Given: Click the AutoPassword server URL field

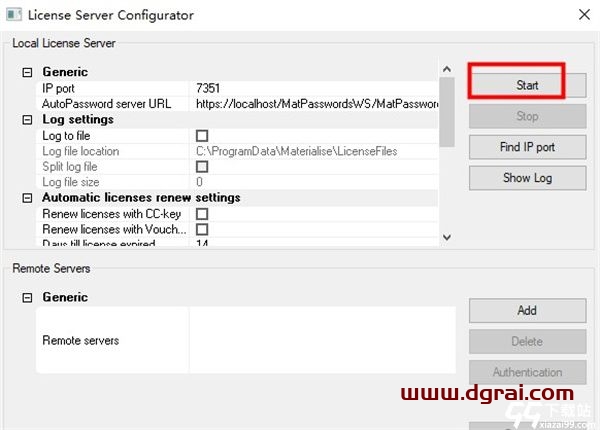Looking at the screenshot, I should (x=315, y=103).
